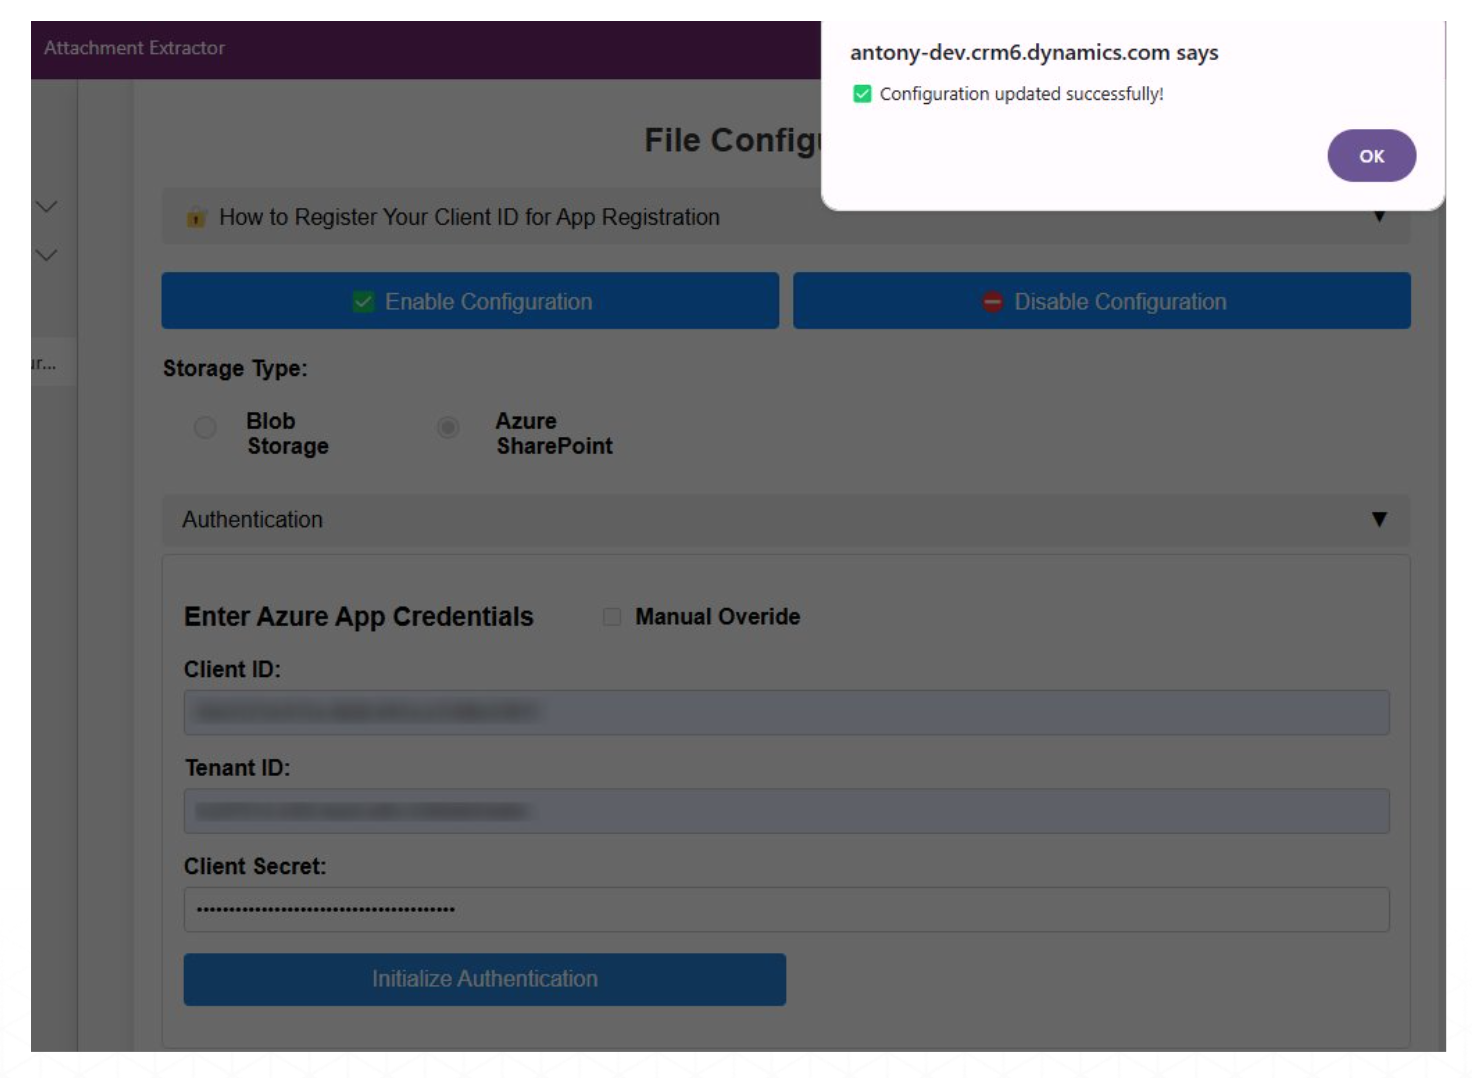Click the green checkmark in the dialog message
Screen dimensions: 1472x1078
pos(862,94)
